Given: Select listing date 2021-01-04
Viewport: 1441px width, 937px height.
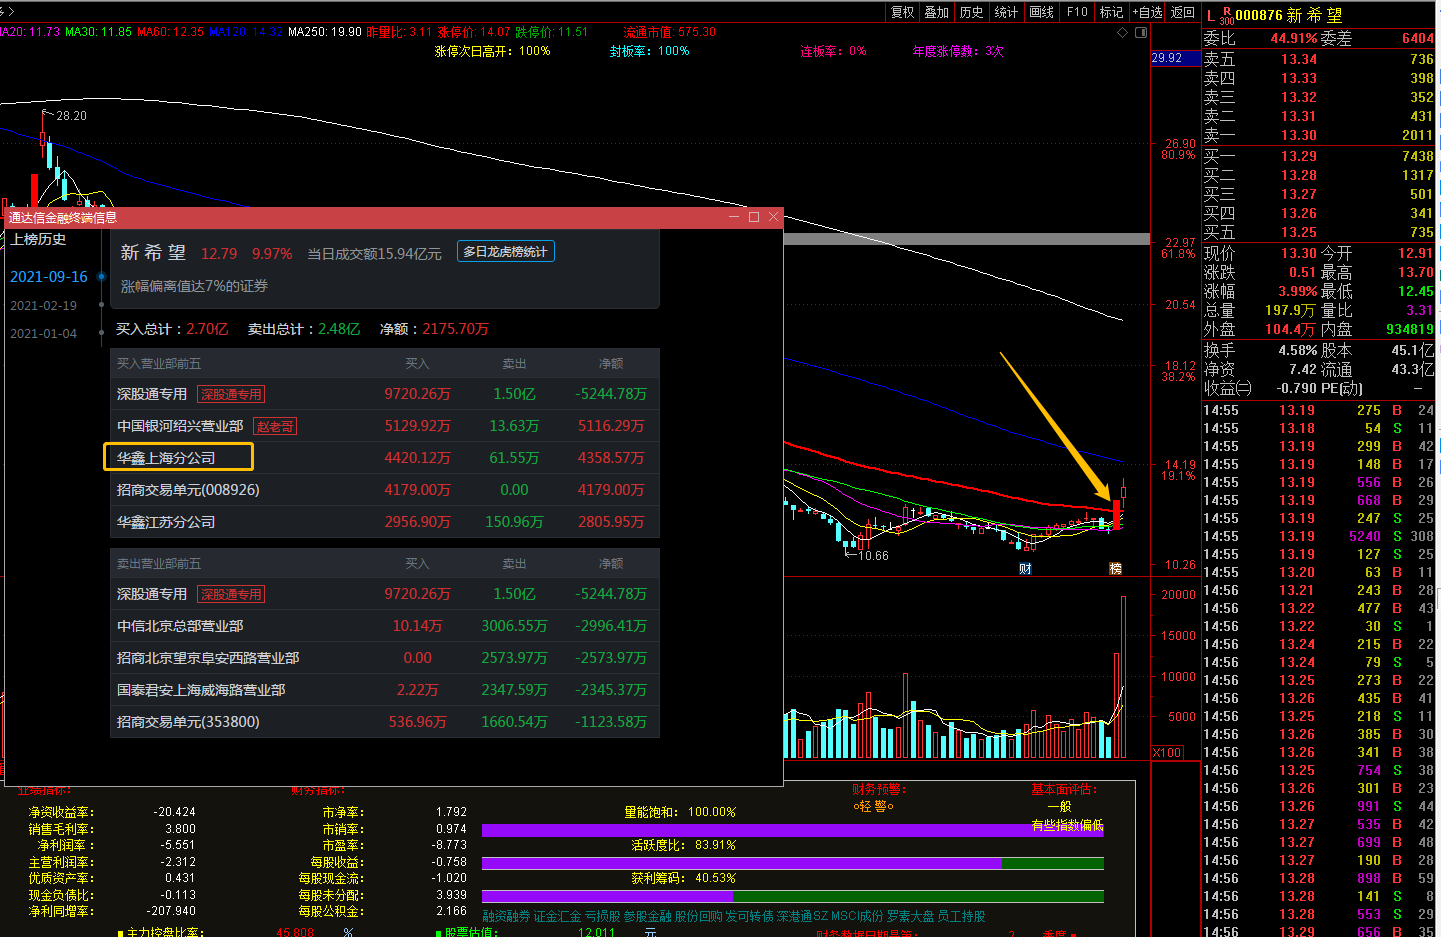Looking at the screenshot, I should [x=43, y=334].
